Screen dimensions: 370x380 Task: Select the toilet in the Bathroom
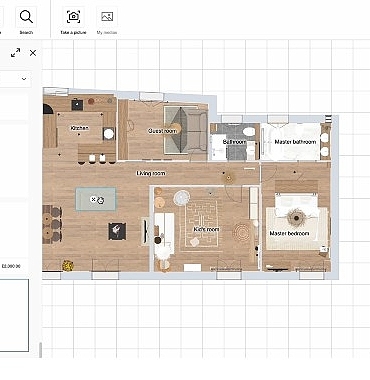pyautogui.click(x=249, y=132)
